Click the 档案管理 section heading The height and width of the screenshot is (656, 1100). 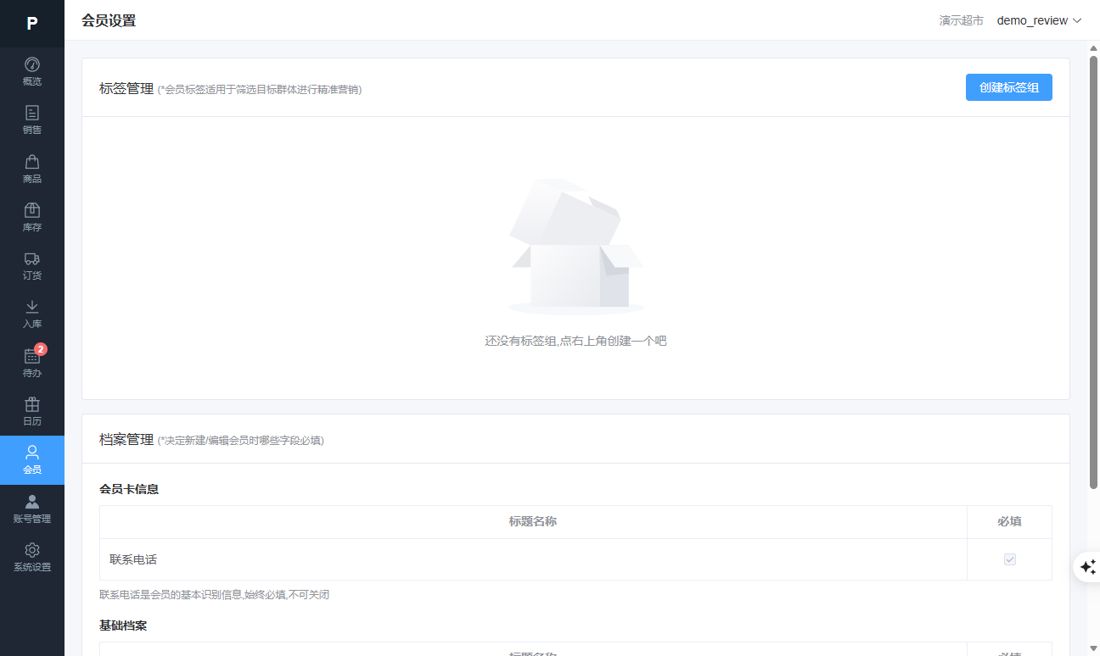coord(126,439)
